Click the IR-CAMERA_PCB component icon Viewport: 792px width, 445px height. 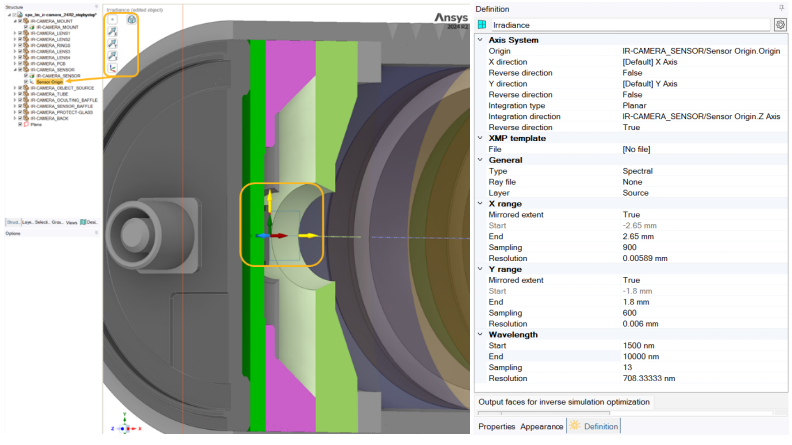[26, 64]
